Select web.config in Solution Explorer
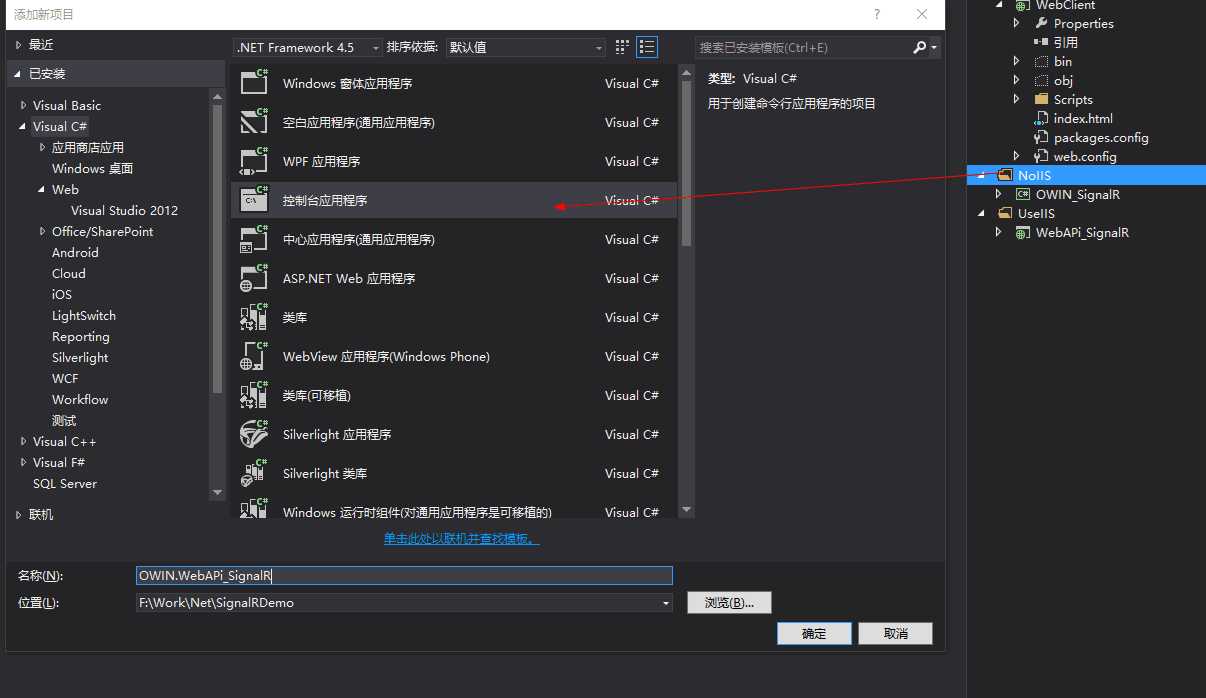This screenshot has height=698, width=1206. click(1085, 156)
